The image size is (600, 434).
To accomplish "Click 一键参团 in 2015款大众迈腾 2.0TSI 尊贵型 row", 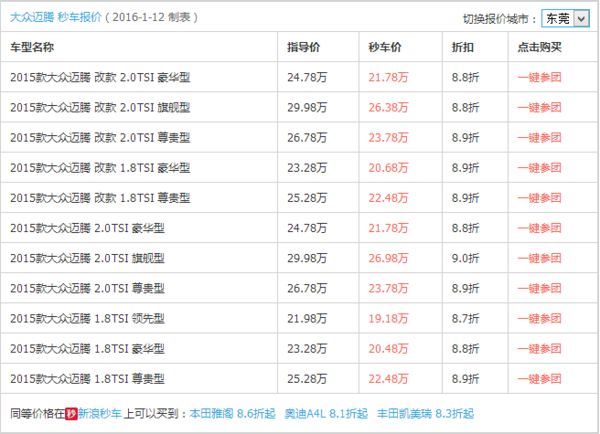I will click(x=539, y=289).
